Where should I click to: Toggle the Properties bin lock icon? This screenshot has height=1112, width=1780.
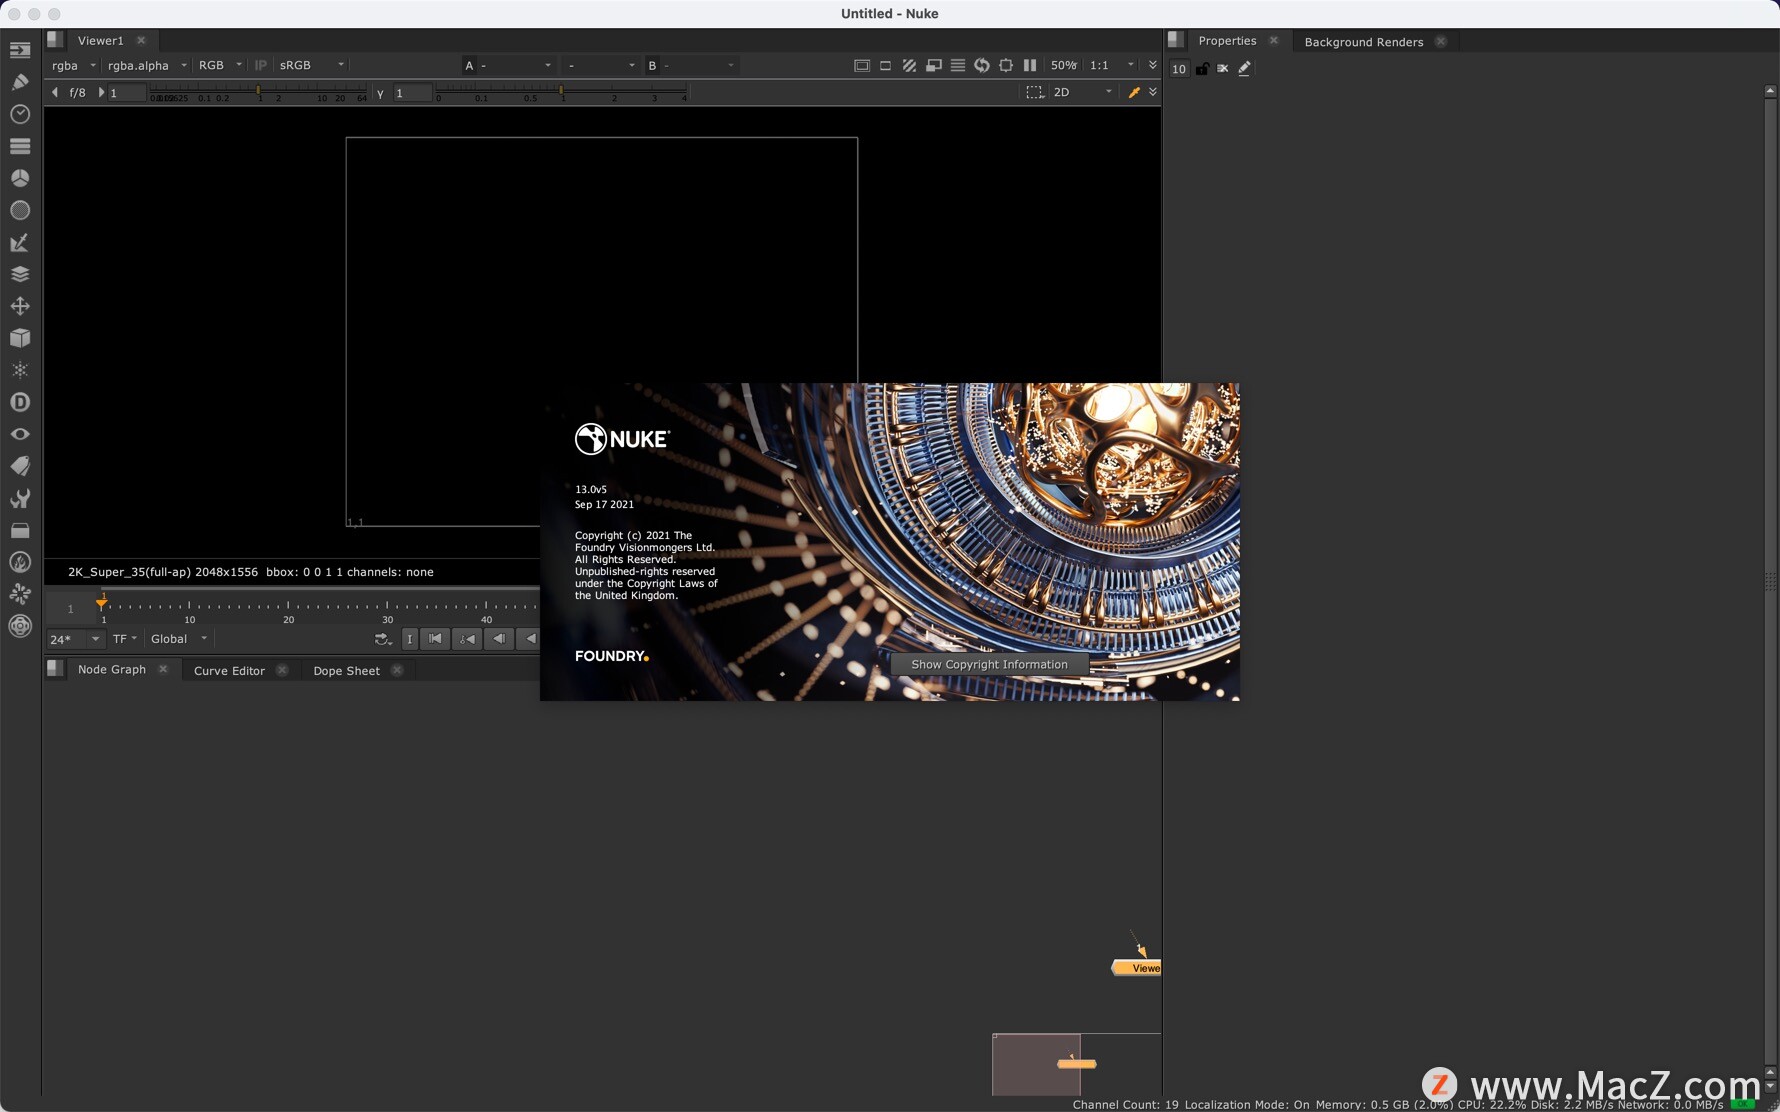[1202, 68]
